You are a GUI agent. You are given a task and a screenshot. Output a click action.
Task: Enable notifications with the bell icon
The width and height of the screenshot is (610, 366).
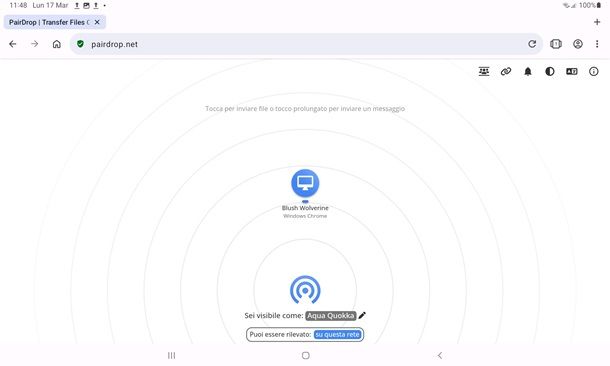(x=528, y=72)
